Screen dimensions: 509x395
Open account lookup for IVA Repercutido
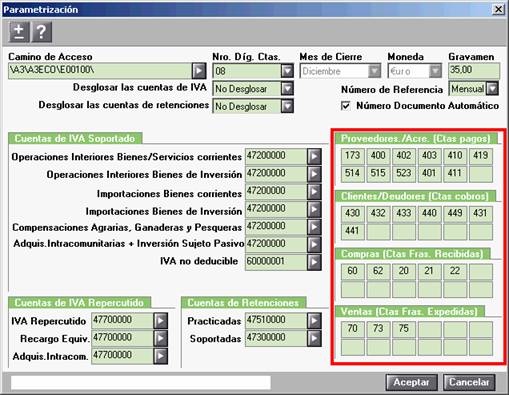pos(161,321)
